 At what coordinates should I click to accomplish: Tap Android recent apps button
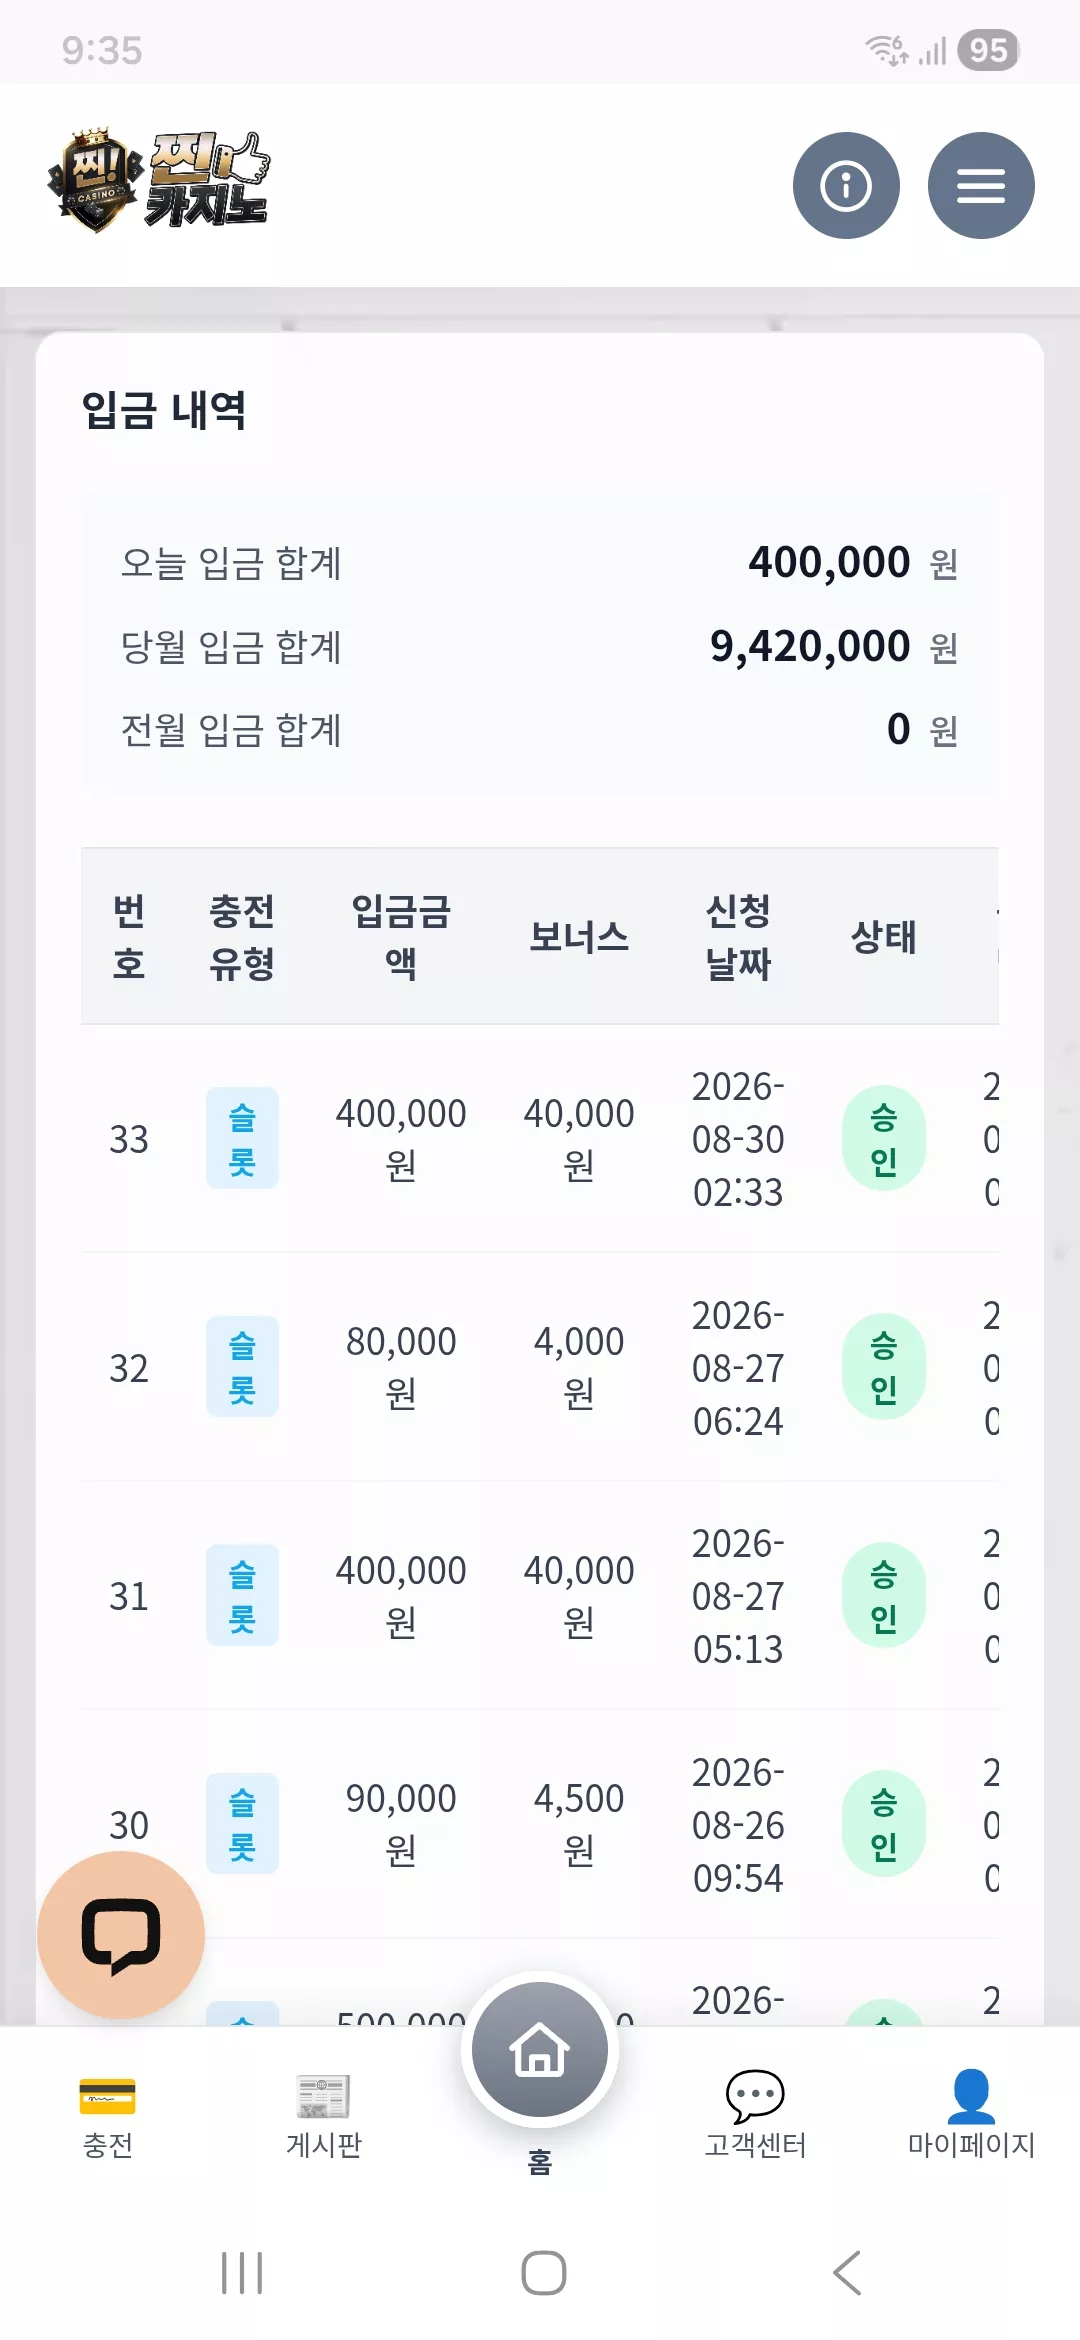coord(242,2273)
